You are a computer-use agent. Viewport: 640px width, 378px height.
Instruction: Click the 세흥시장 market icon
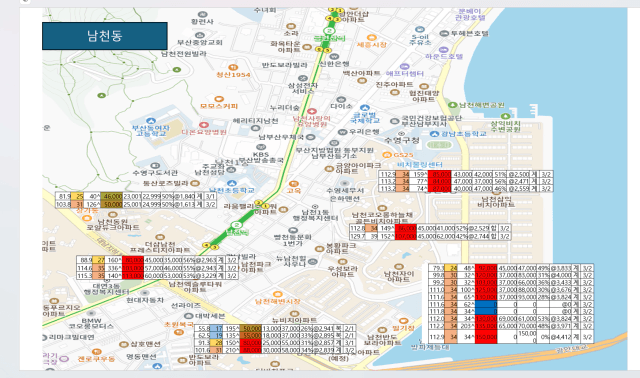point(371,38)
